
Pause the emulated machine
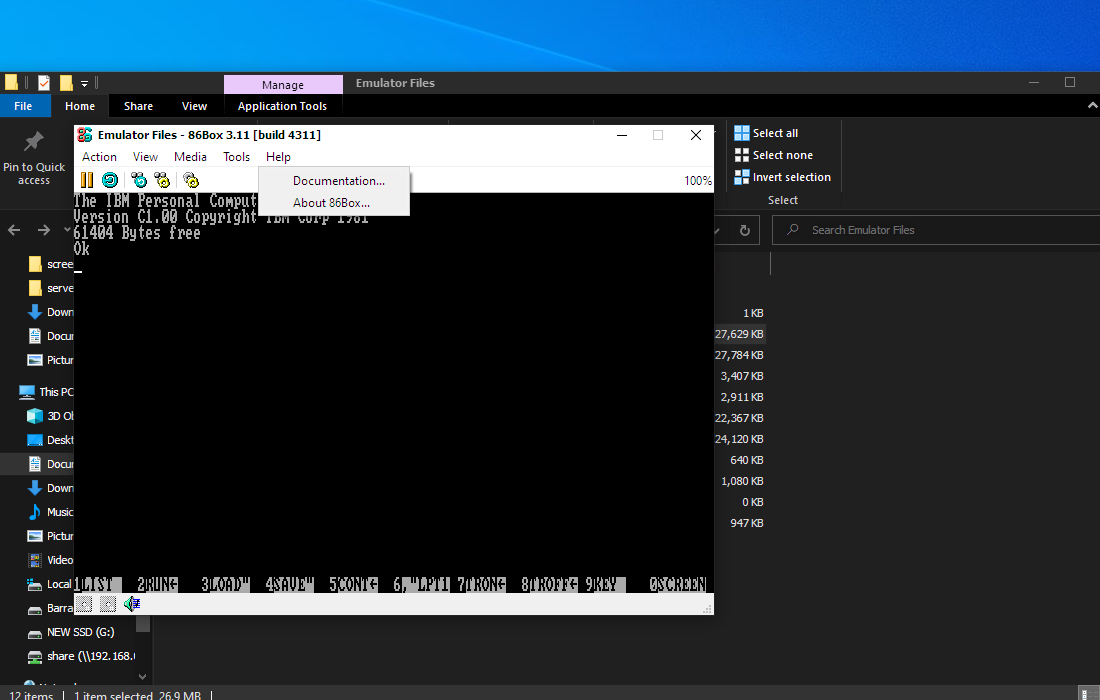pos(87,180)
